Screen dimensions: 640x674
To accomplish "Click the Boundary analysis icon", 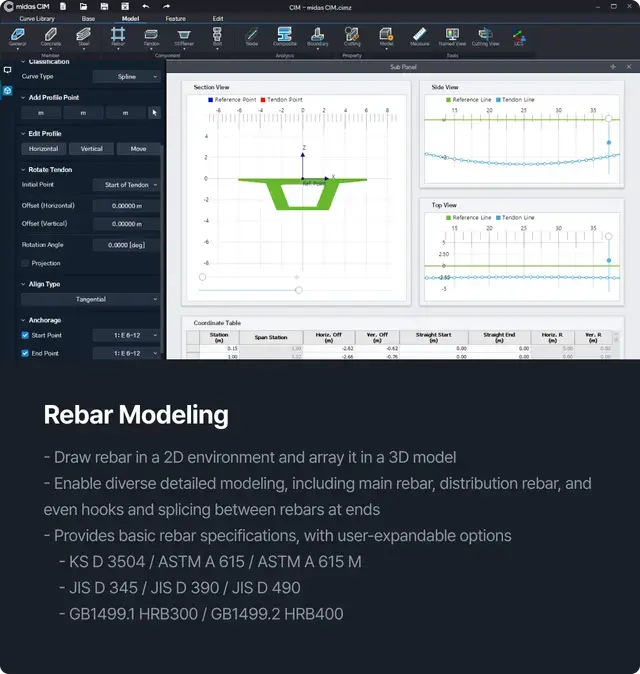I will pos(317,36).
